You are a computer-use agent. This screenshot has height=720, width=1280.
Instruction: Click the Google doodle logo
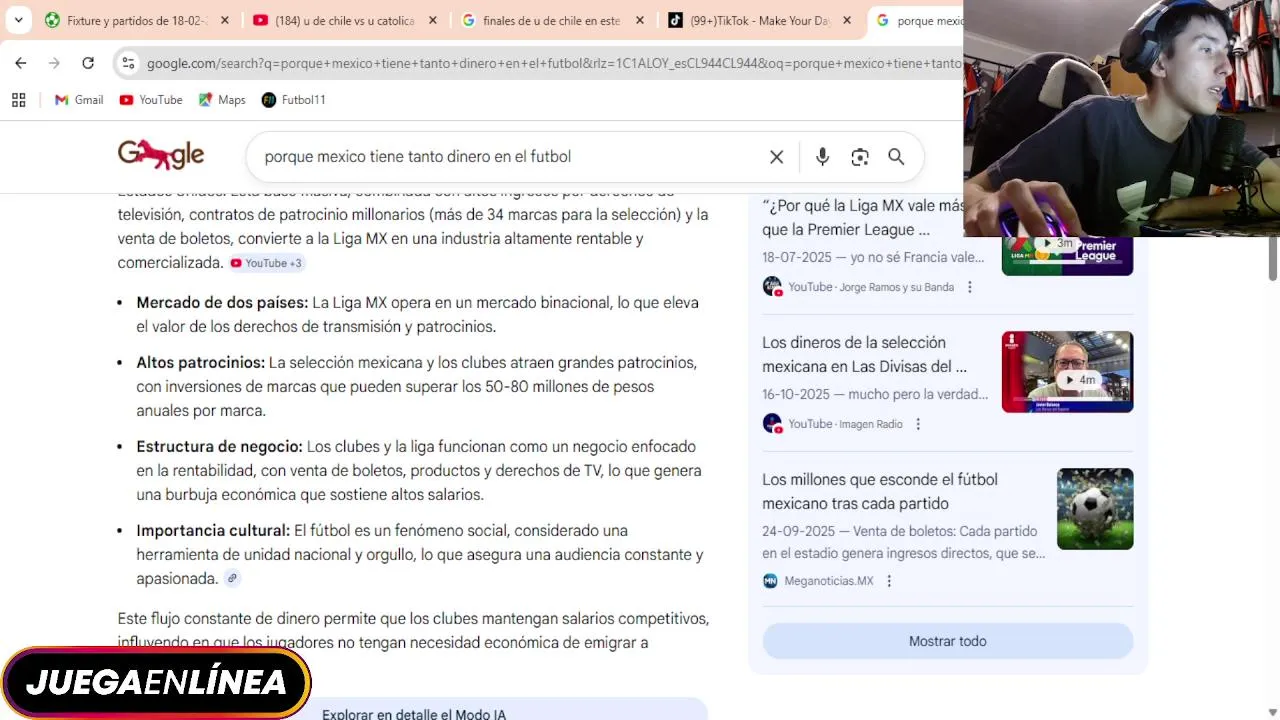click(161, 154)
